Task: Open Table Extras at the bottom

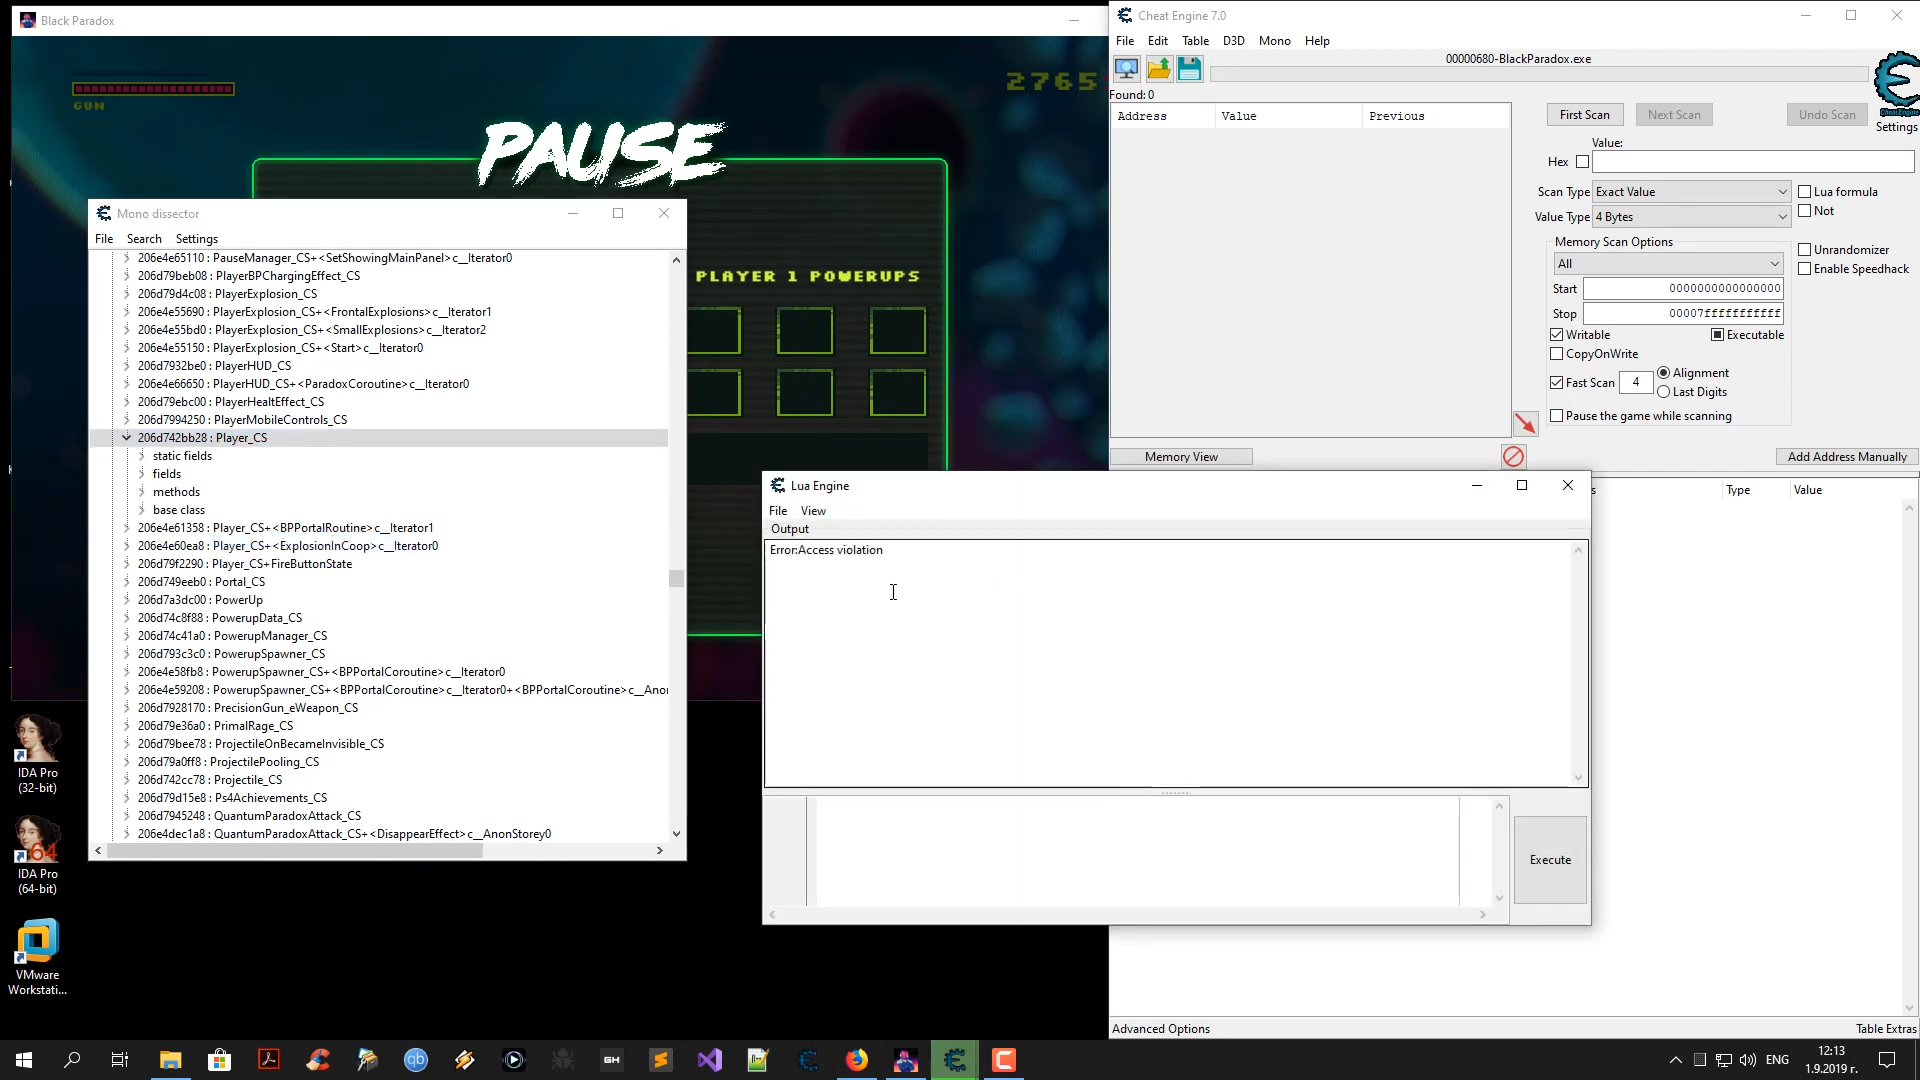Action: tap(1885, 1029)
